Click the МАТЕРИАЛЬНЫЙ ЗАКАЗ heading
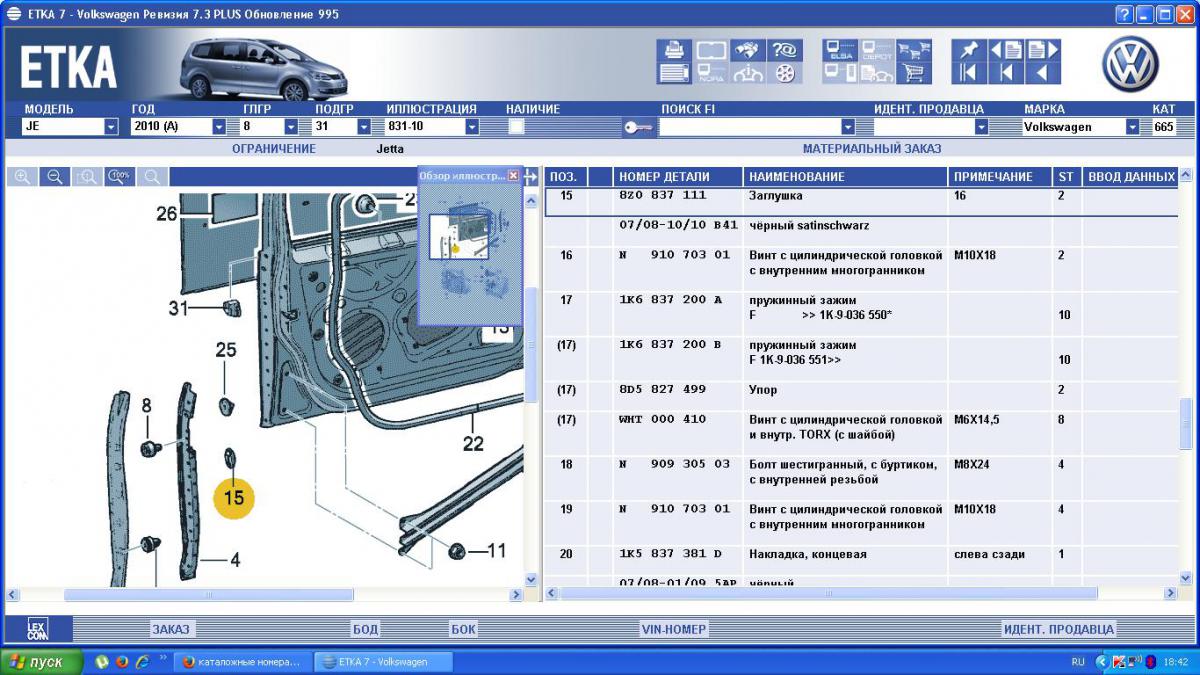1200x675 pixels. (x=872, y=149)
